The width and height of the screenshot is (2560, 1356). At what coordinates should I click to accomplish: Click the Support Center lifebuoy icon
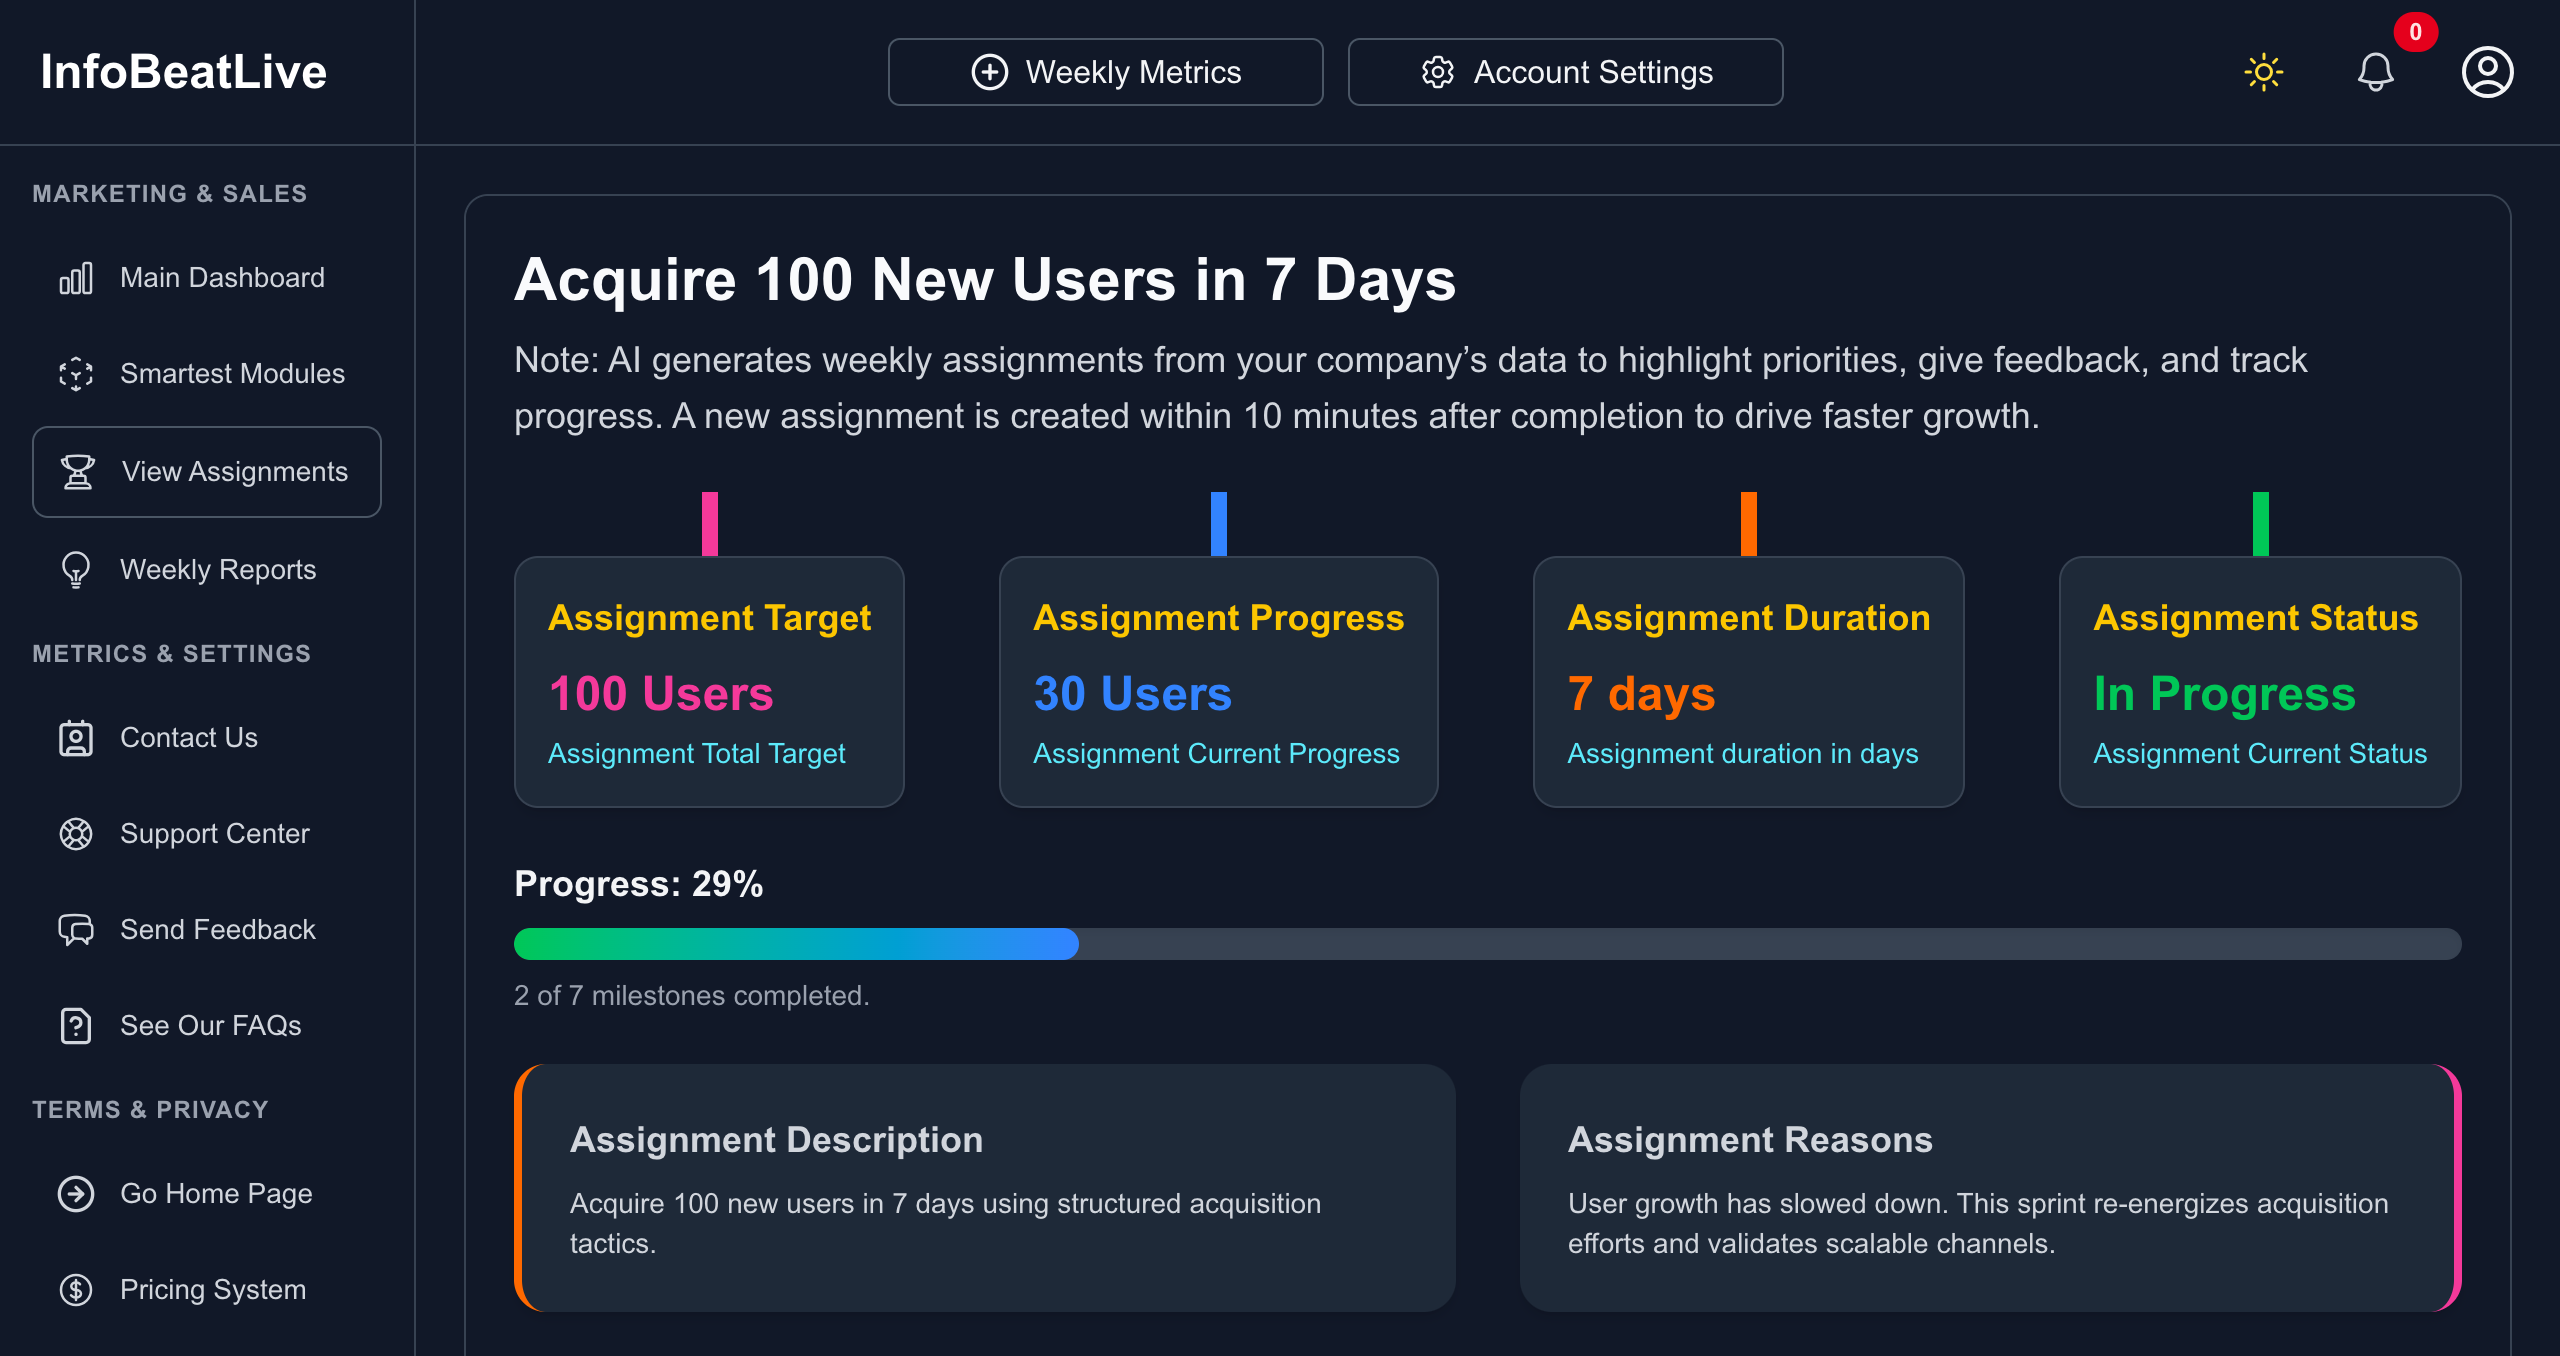(76, 834)
